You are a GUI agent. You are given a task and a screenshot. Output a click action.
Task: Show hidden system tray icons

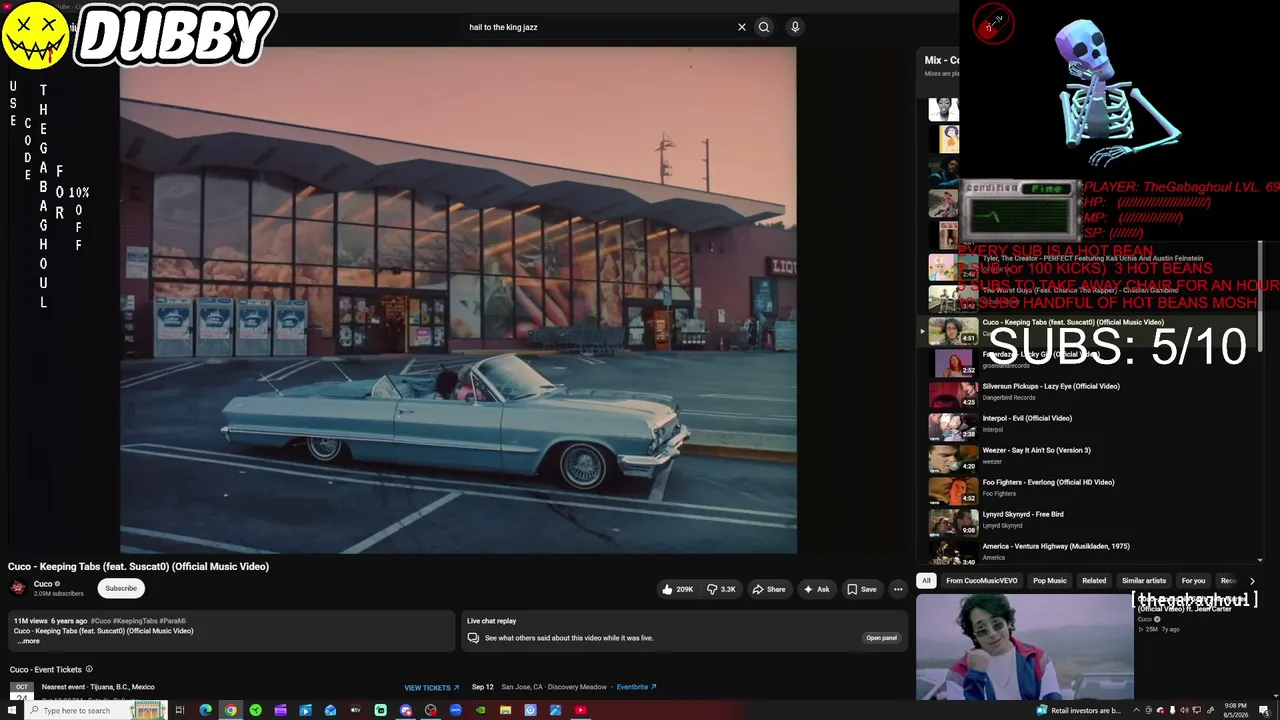pyautogui.click(x=1136, y=710)
